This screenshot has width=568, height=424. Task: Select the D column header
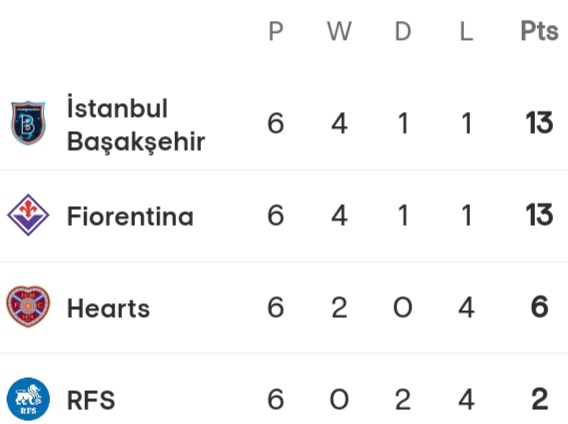403,31
